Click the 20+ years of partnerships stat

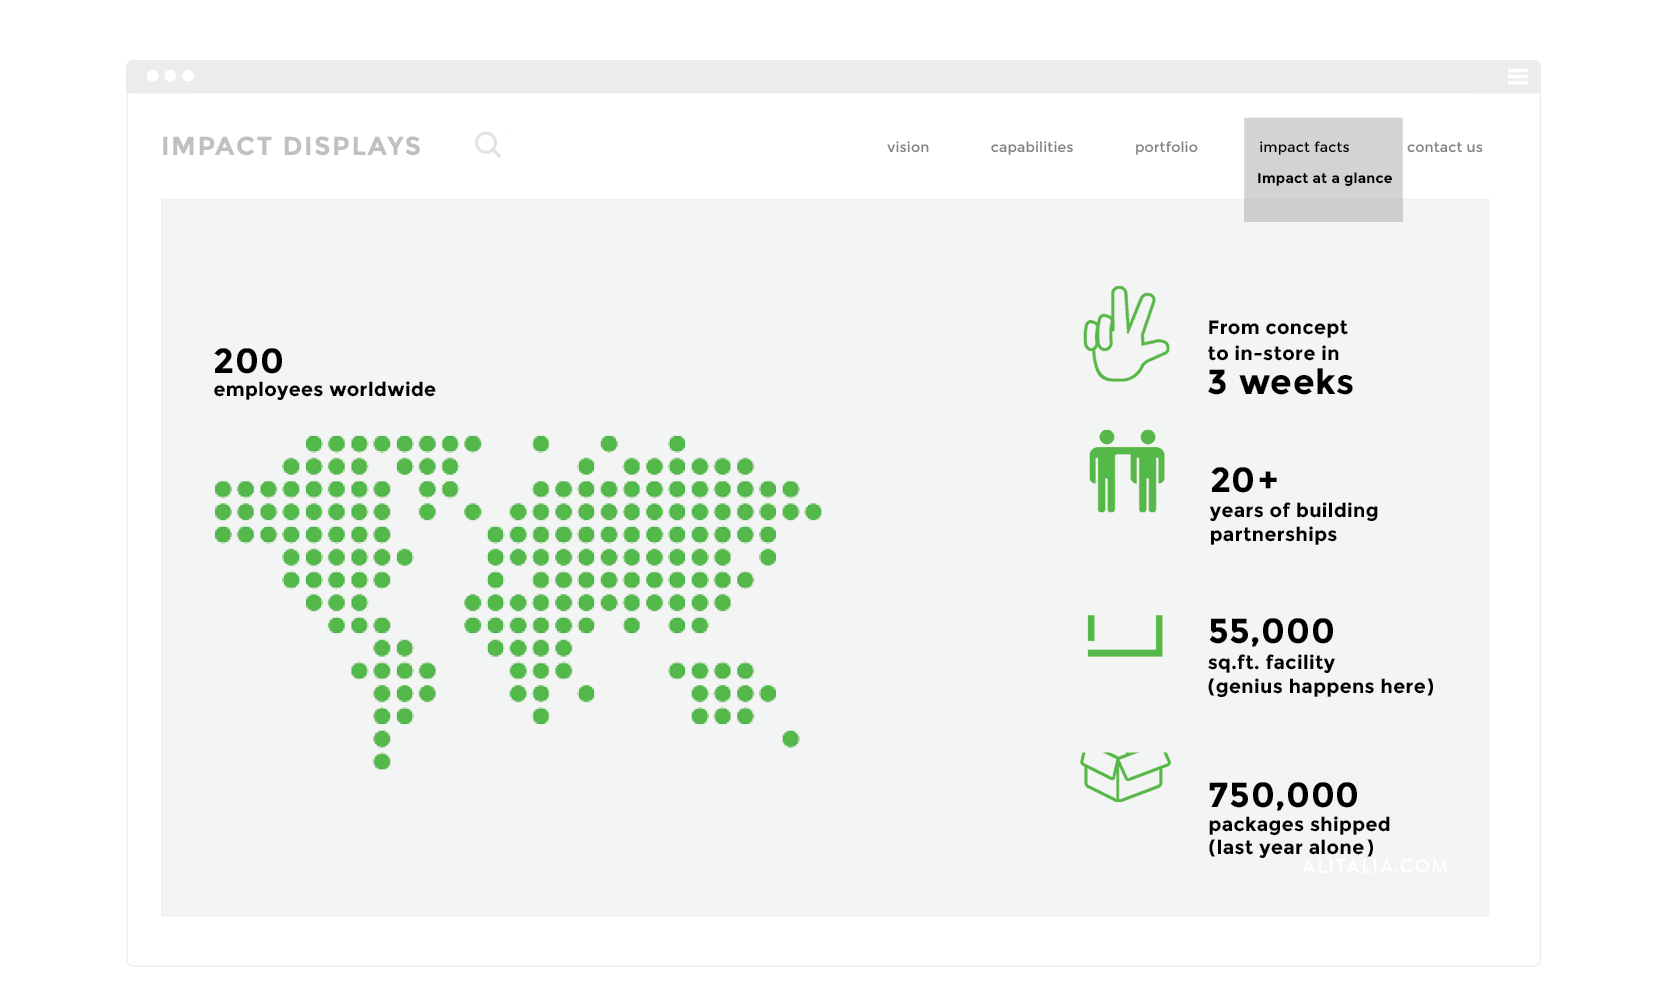tap(1293, 506)
